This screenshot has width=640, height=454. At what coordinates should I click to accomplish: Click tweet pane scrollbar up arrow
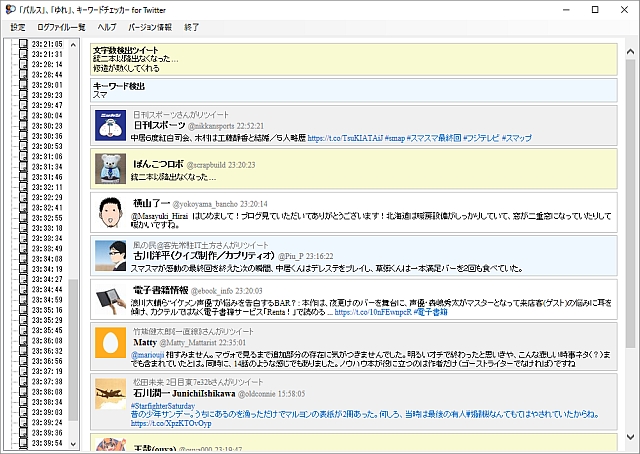pos(630,52)
